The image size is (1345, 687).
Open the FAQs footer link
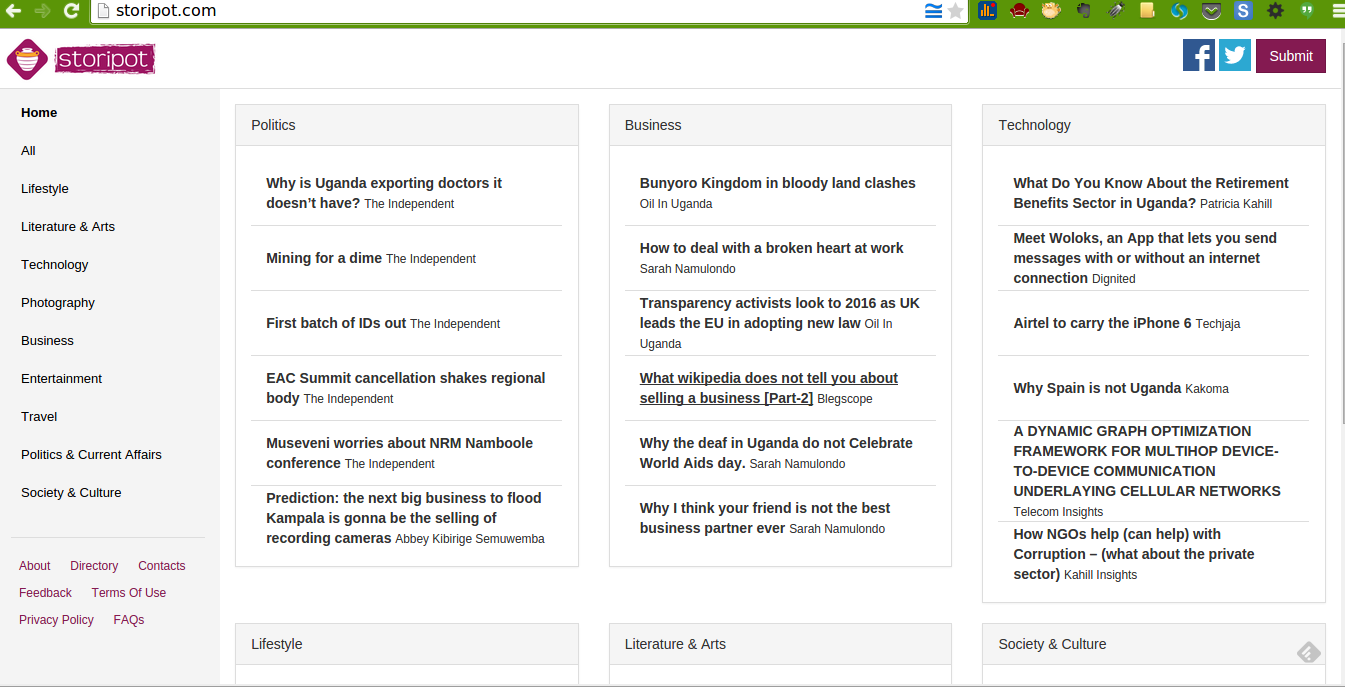click(129, 620)
